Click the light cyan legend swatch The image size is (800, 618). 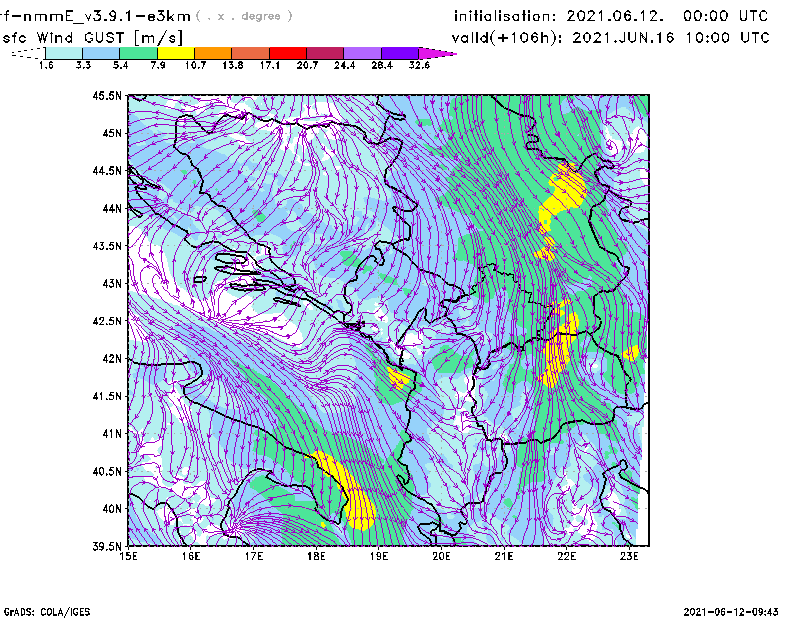[64, 53]
